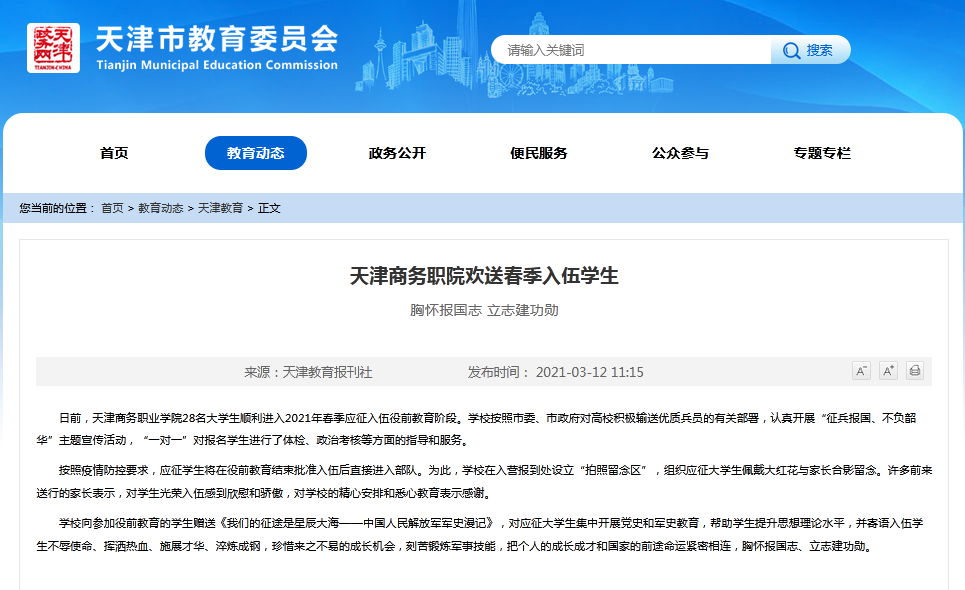This screenshot has height=590, width=965.
Task: Click 首页 in the breadcrumb path
Action: pos(112,208)
